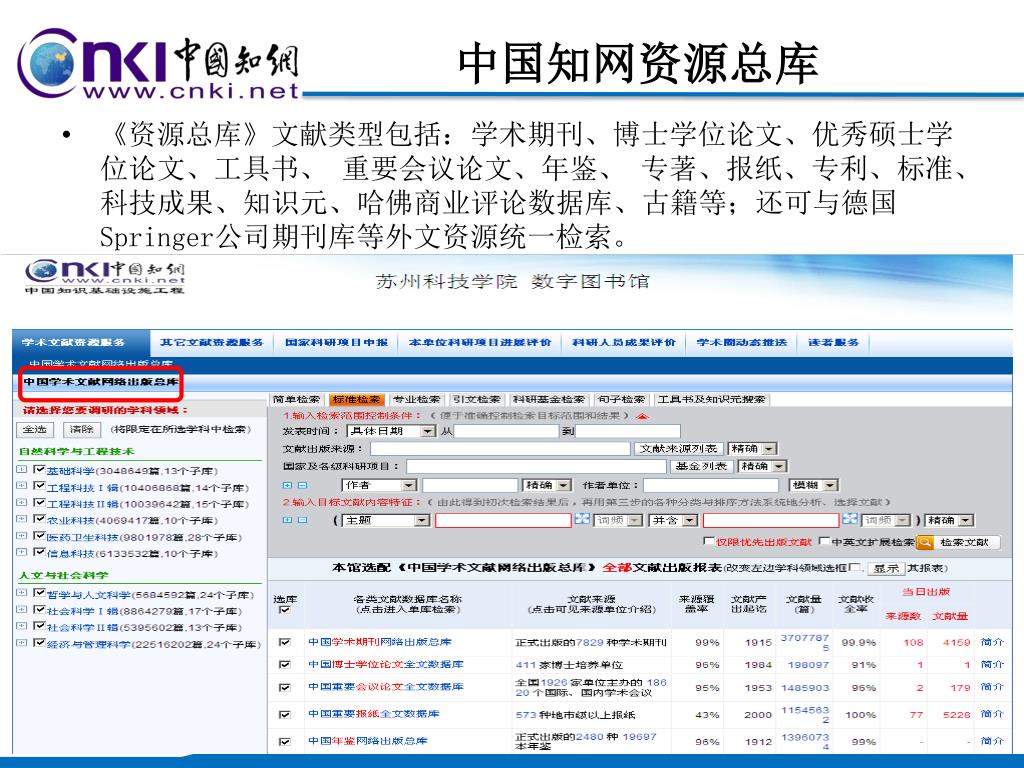Collapse search range section with red arrow

pos(643,415)
